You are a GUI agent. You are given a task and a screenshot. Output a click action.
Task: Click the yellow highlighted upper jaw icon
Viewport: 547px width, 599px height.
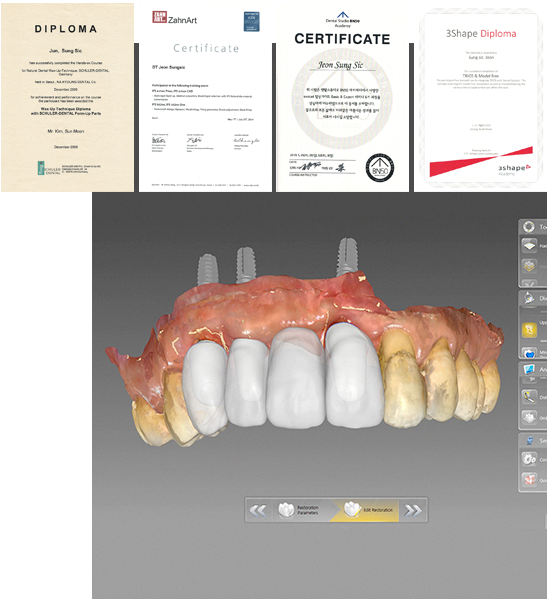(x=529, y=330)
